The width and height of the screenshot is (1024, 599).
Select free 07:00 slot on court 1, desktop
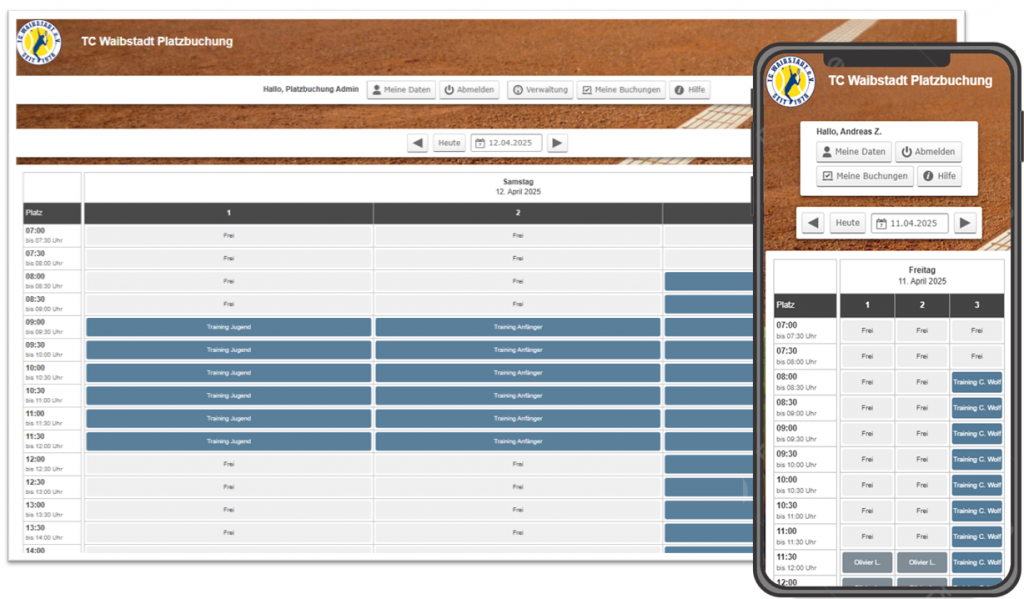tap(228, 236)
